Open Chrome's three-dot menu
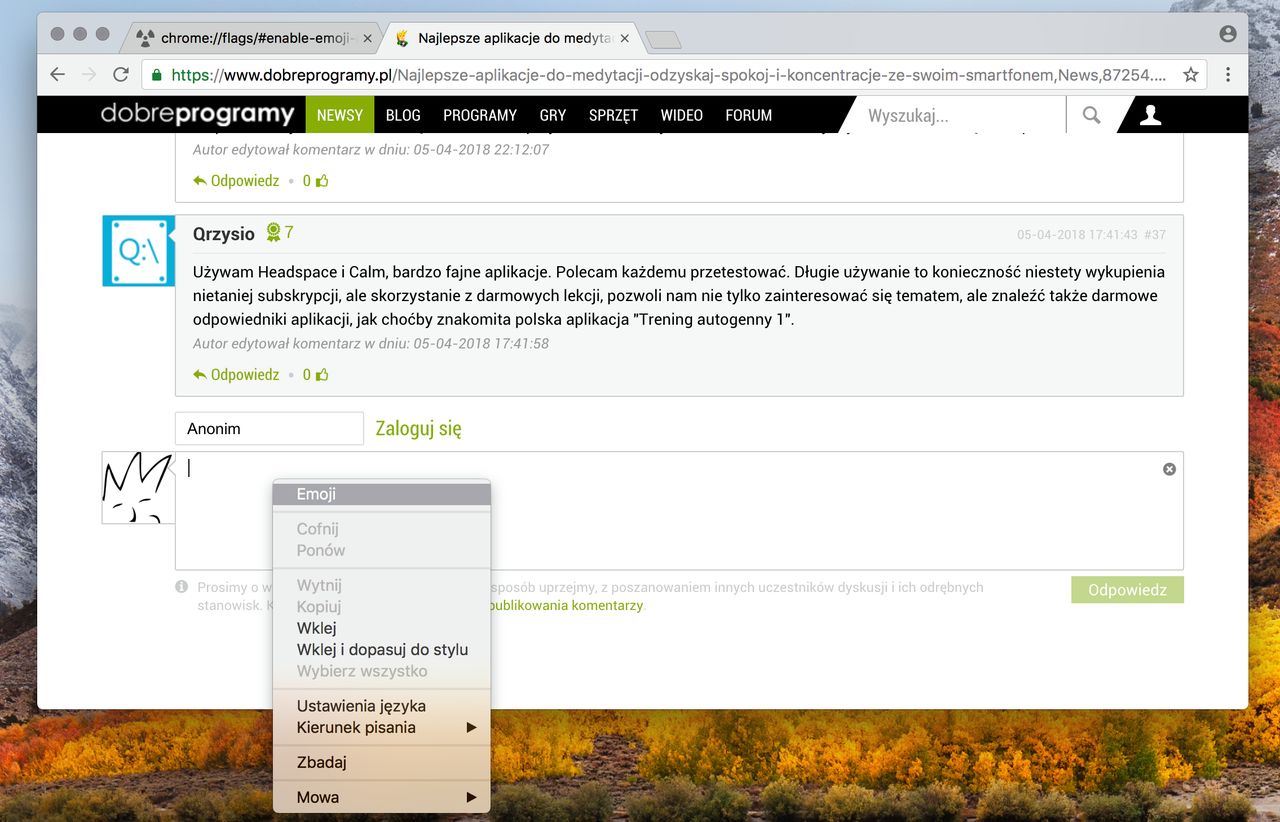The width and height of the screenshot is (1280, 822). [1228, 74]
